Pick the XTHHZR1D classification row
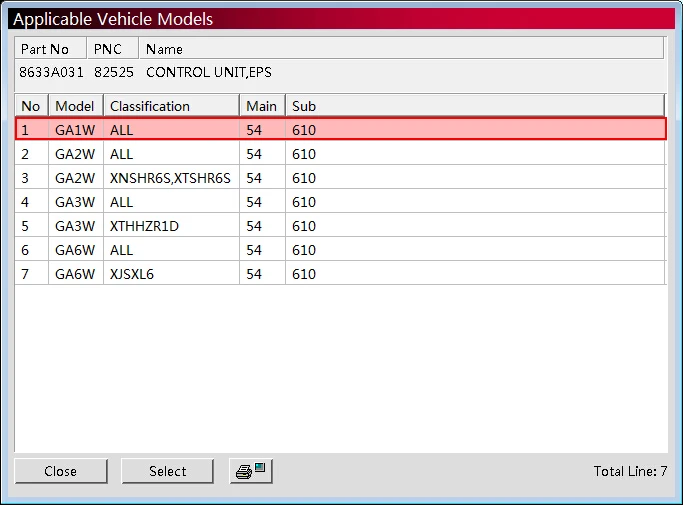 [341, 225]
